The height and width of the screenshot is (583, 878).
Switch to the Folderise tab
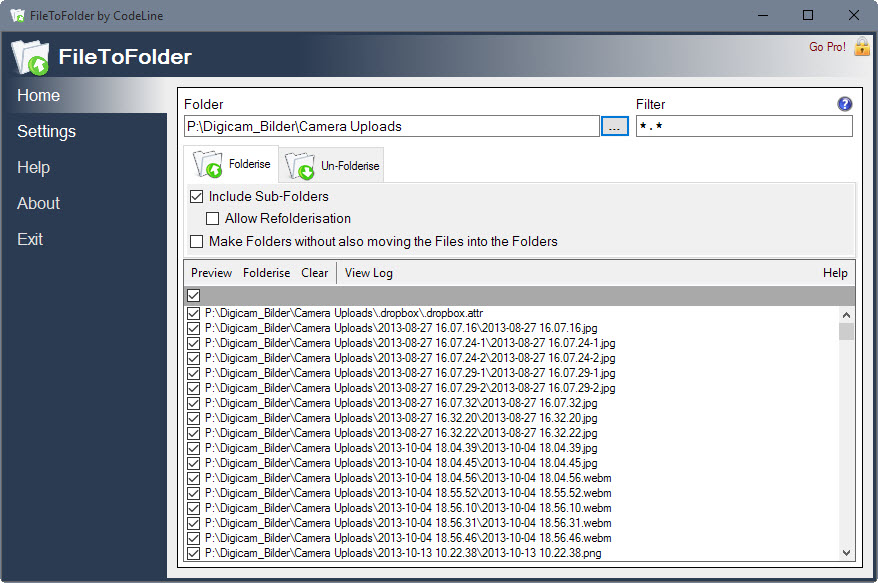(x=231, y=164)
